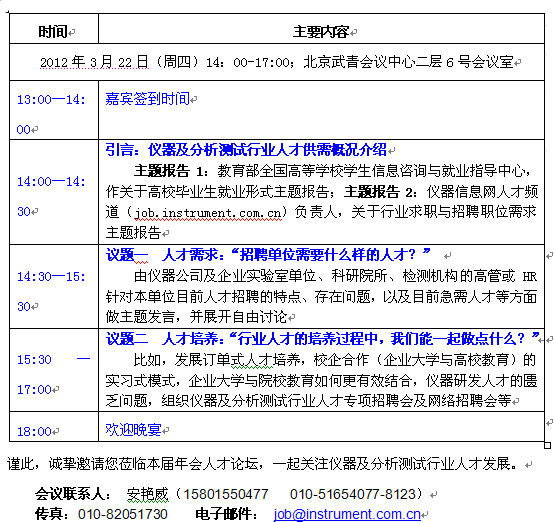554x522 pixels.
Task: Click the 议题二 人才培养 heading
Action: 323,339
